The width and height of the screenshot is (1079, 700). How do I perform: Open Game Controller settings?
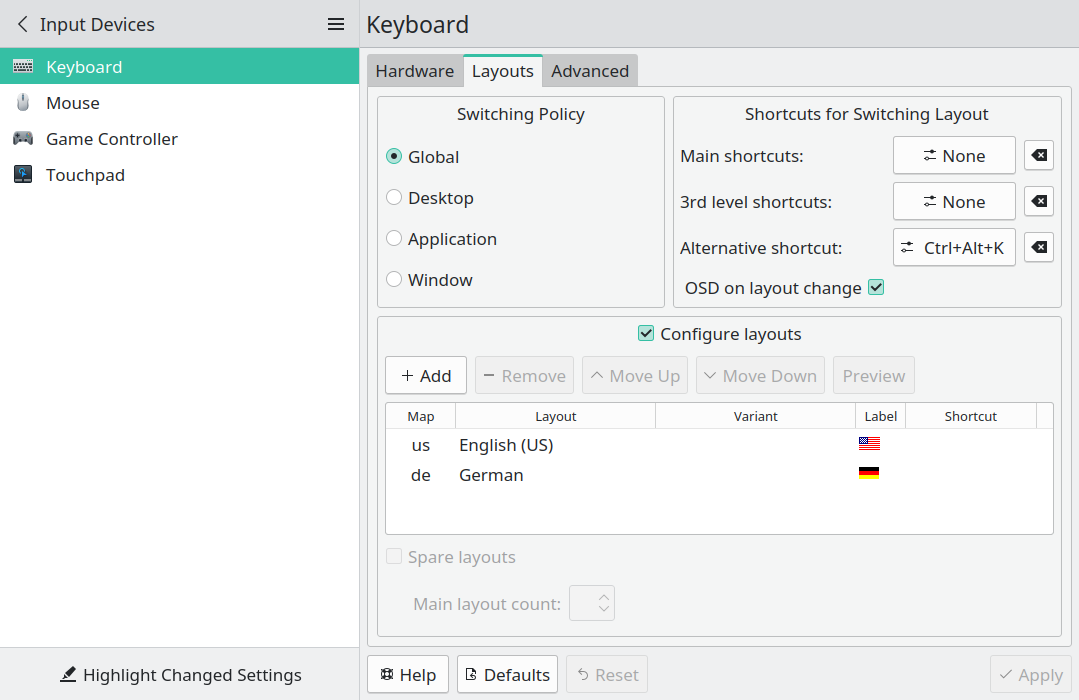(180, 139)
